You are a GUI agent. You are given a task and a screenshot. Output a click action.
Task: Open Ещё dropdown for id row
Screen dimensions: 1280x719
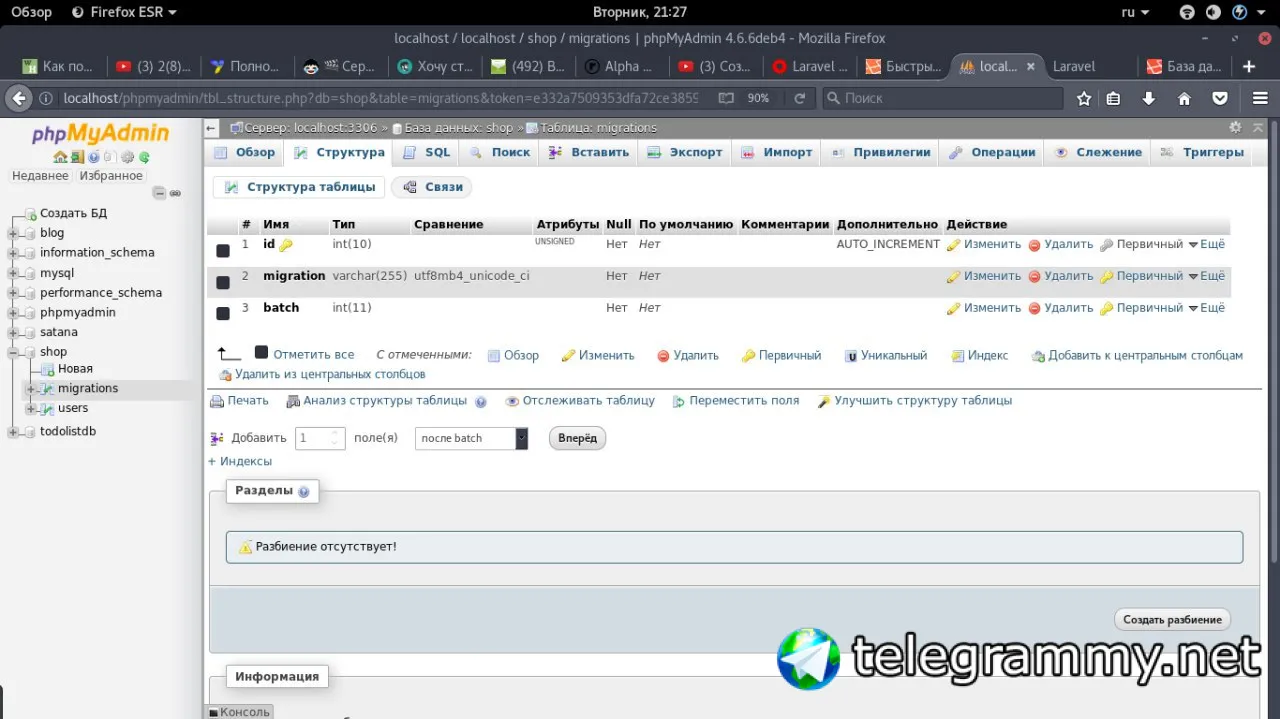[x=1206, y=245]
